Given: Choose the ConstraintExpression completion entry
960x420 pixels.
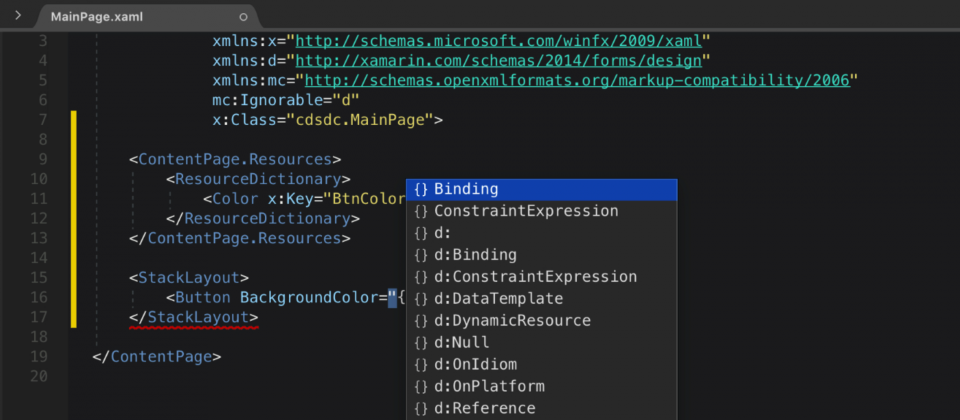Looking at the screenshot, I should point(542,211).
